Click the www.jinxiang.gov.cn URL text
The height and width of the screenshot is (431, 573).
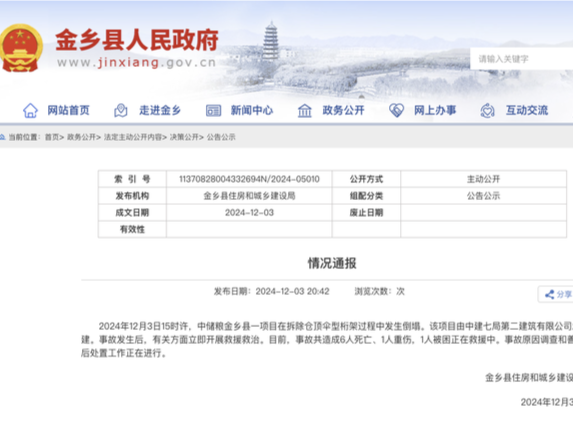tap(137, 63)
